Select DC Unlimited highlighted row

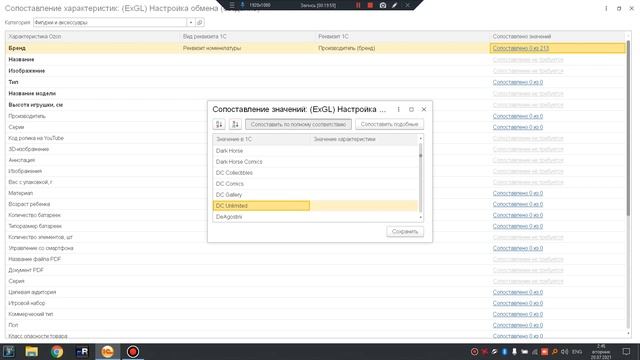coord(315,206)
